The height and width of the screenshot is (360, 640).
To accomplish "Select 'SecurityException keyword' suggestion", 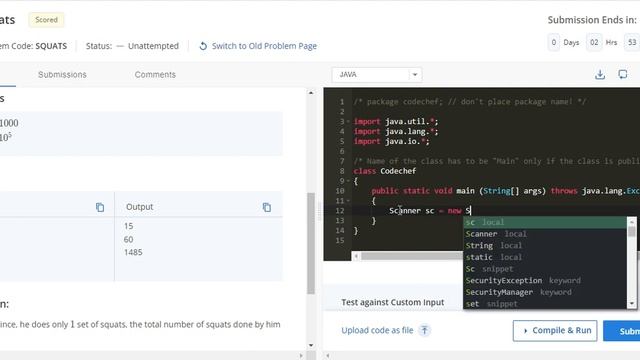I will [x=545, y=280].
